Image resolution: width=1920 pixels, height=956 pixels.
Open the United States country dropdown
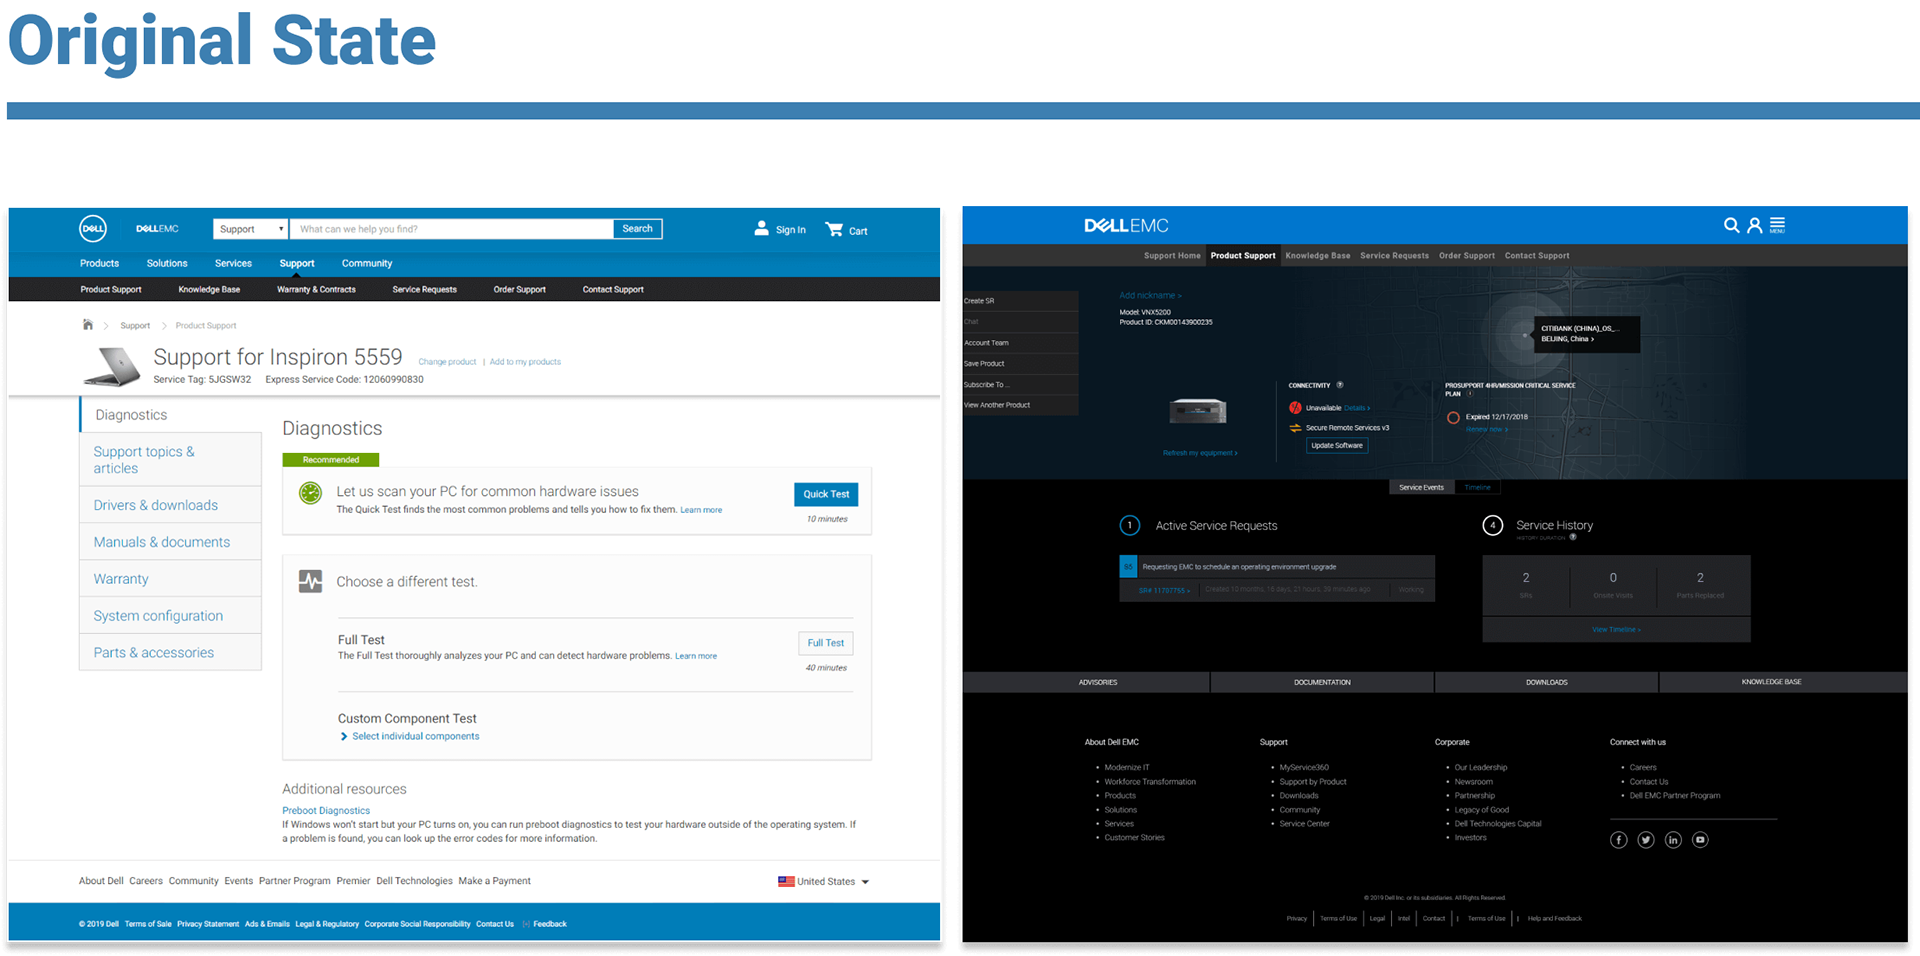point(824,882)
